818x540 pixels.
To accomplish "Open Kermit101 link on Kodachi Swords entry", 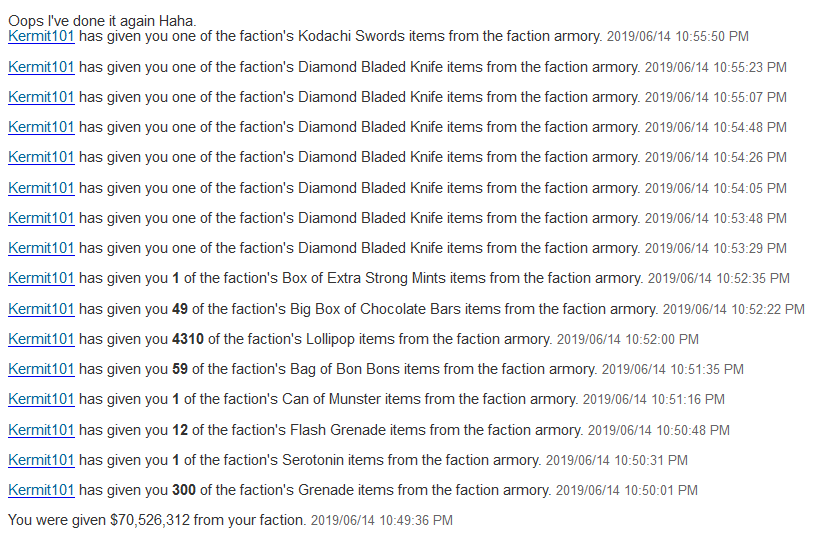I will [41, 36].
